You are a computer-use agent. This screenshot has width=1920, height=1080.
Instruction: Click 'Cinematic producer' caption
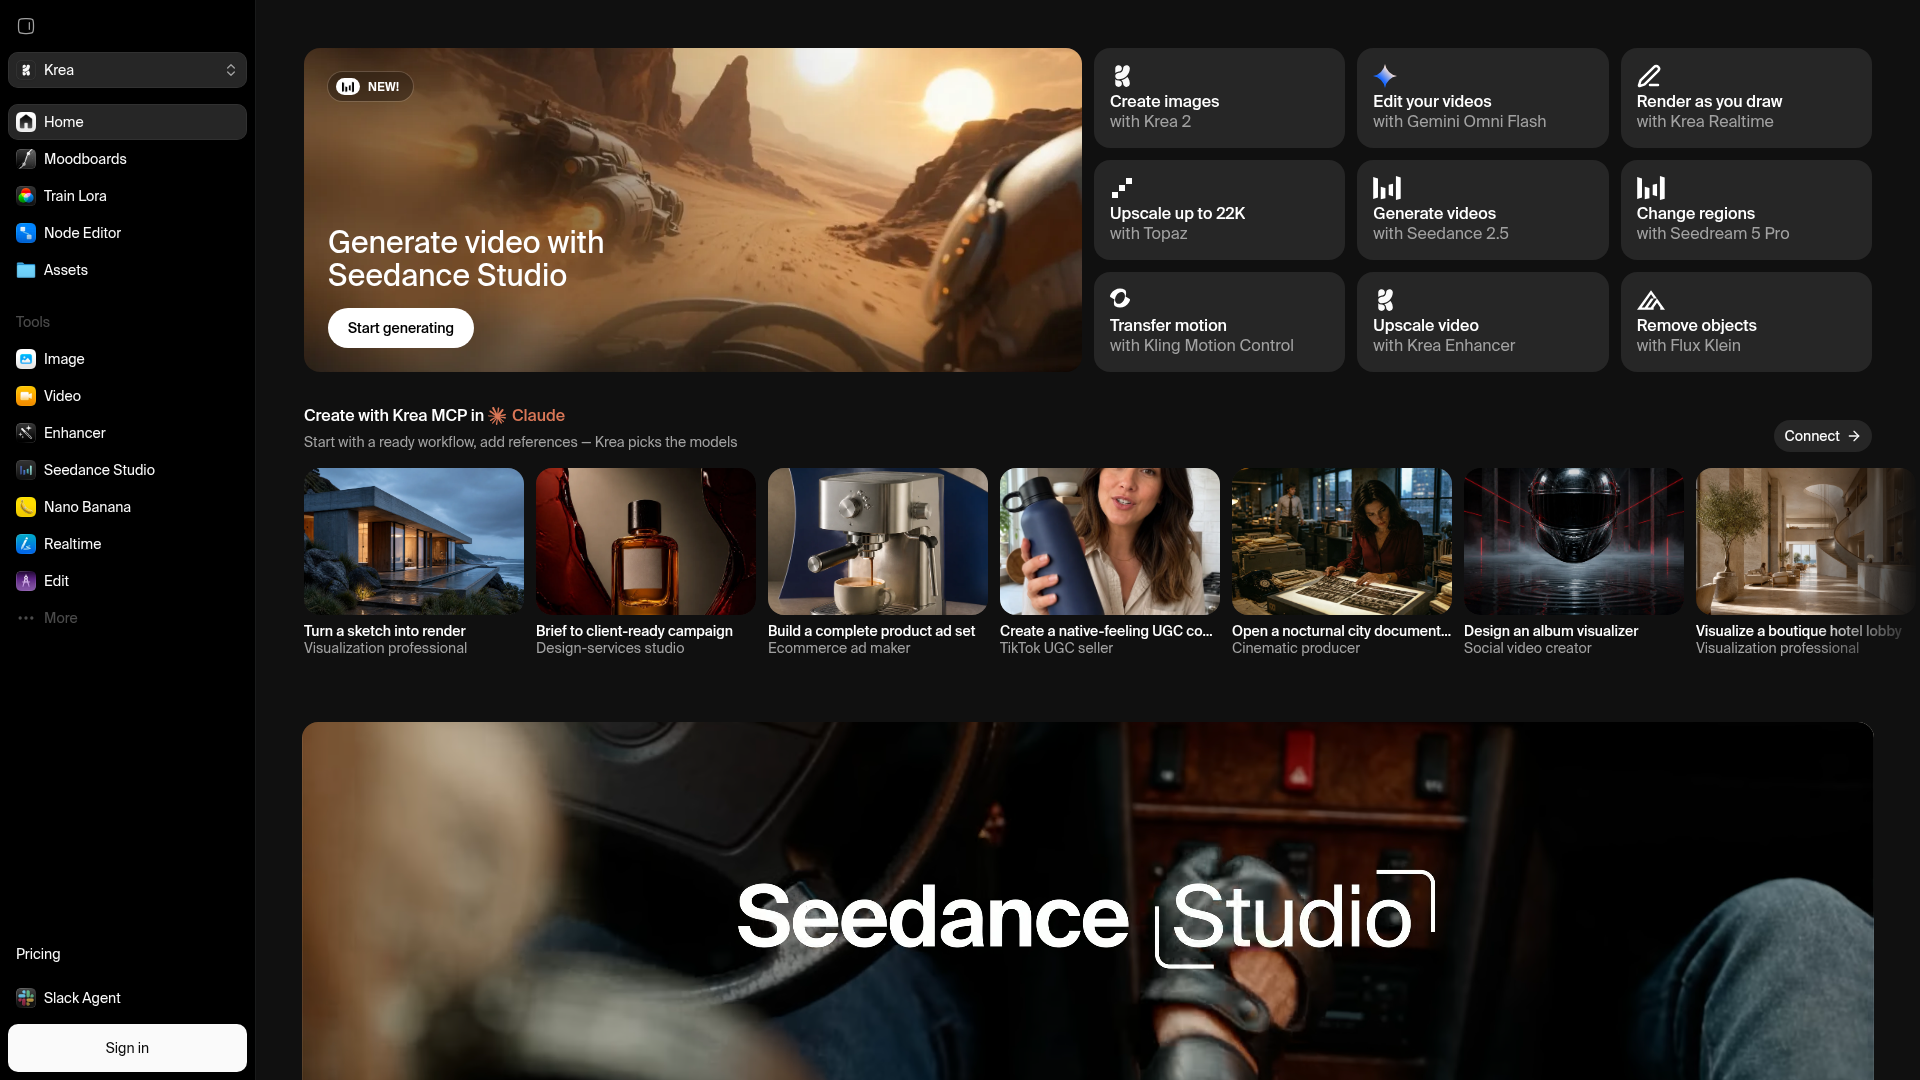1296,648
